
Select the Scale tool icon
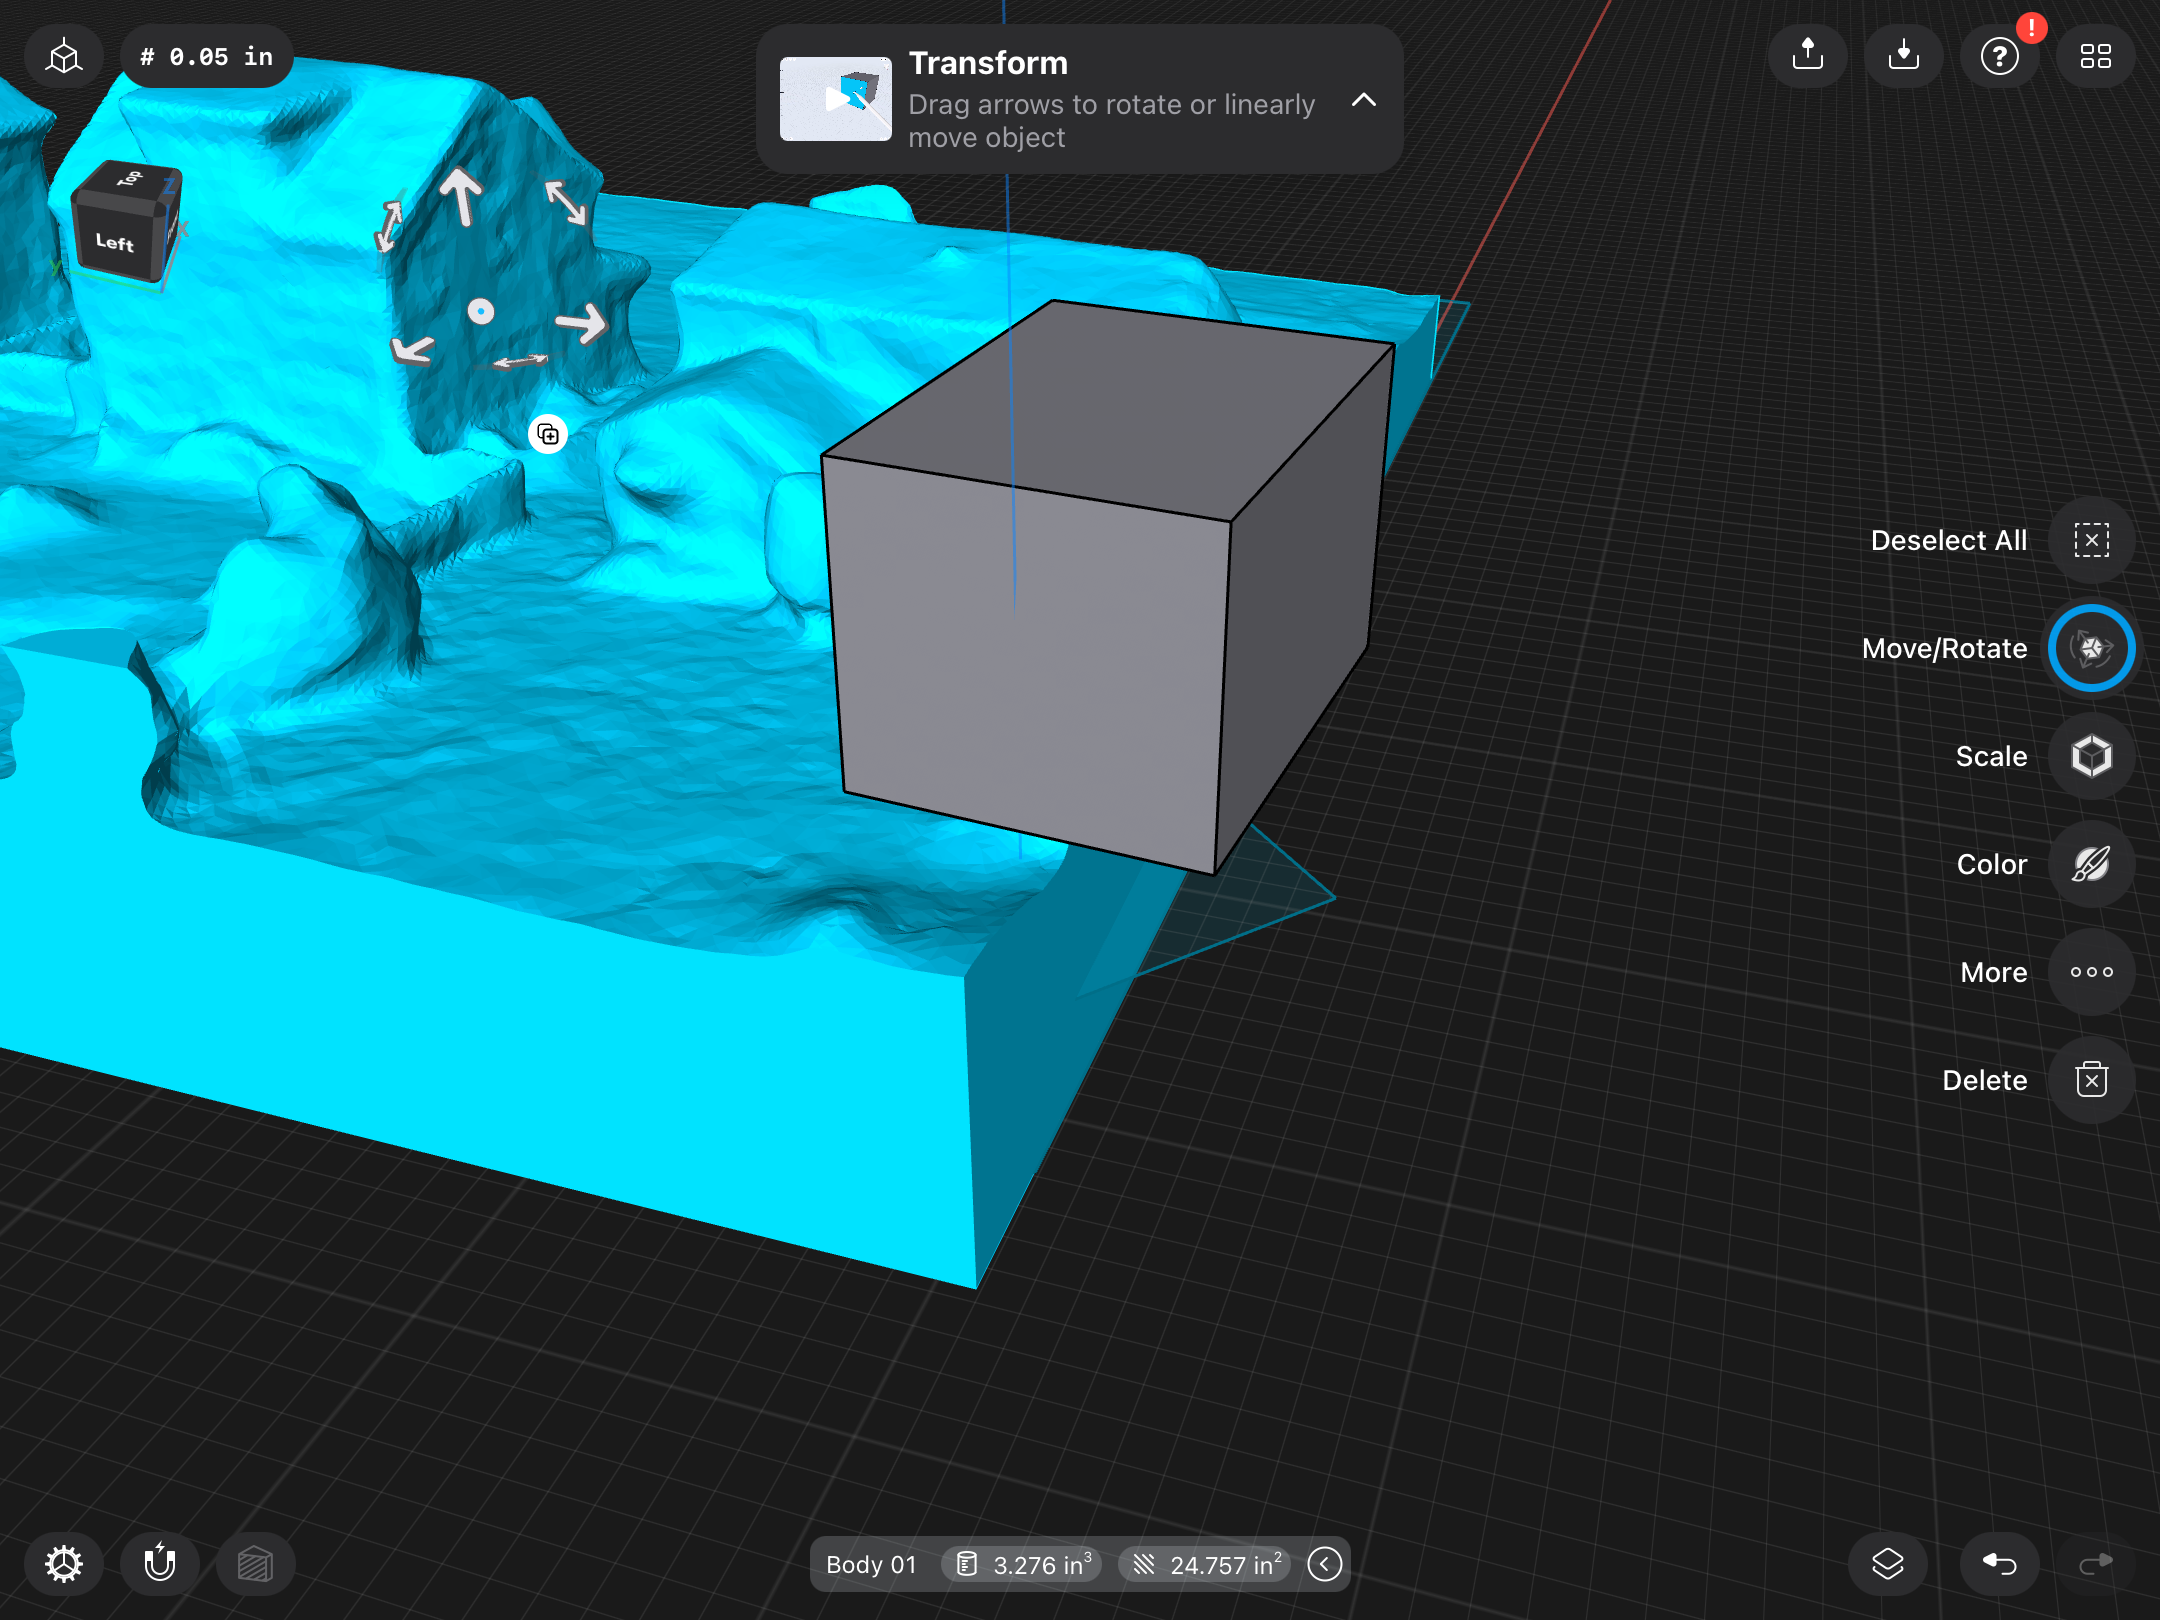pyautogui.click(x=2091, y=756)
